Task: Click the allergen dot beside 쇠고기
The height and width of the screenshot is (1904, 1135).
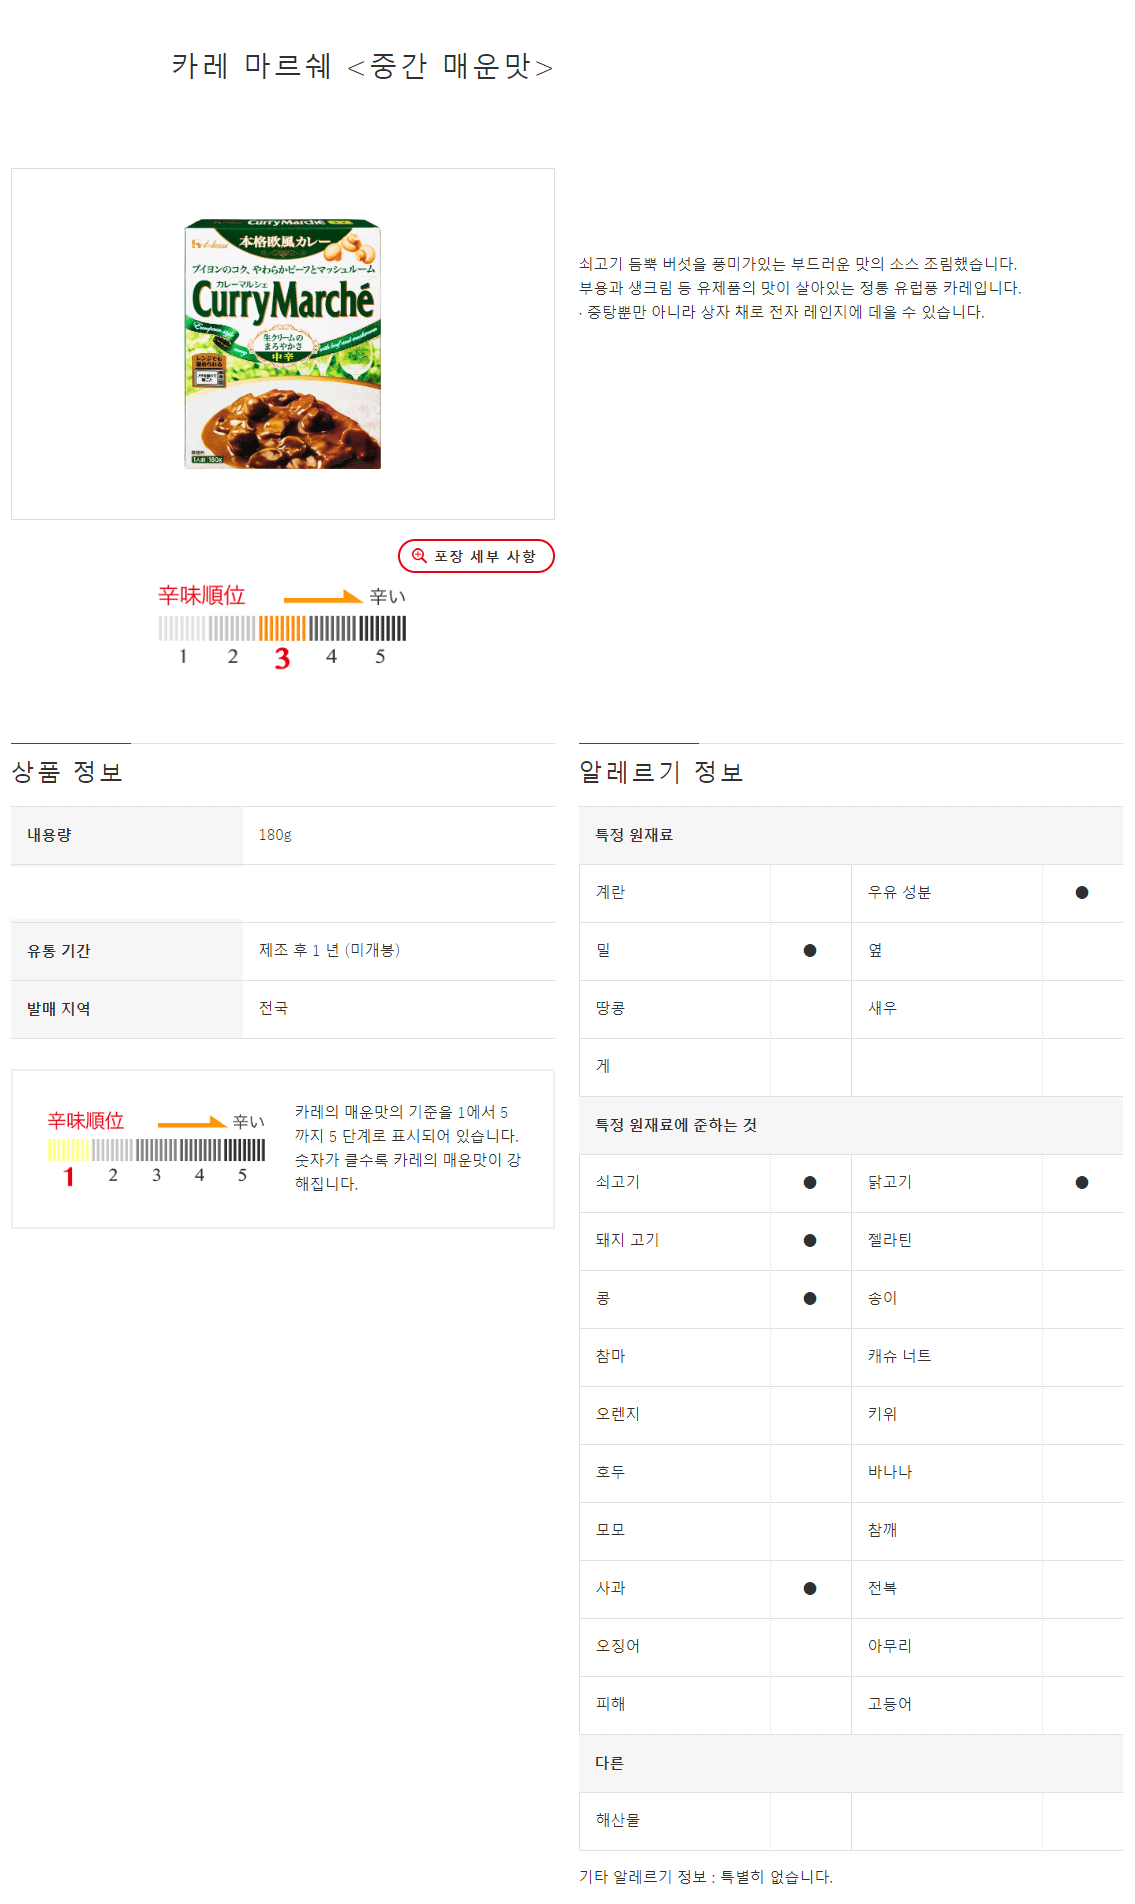Action: [x=810, y=1183]
